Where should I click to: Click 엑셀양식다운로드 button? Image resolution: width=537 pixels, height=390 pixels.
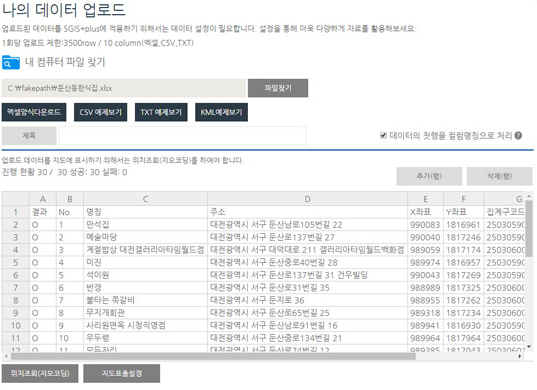pos(34,112)
